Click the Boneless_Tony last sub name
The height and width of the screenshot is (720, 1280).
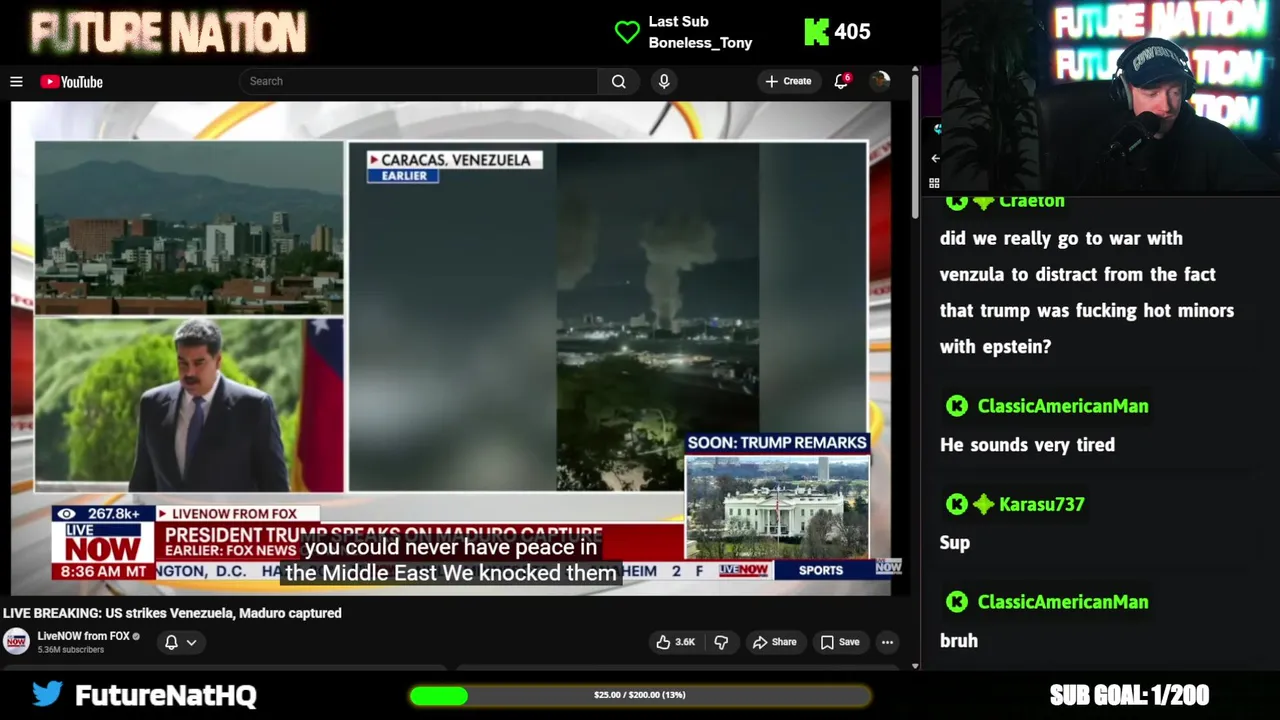[700, 43]
